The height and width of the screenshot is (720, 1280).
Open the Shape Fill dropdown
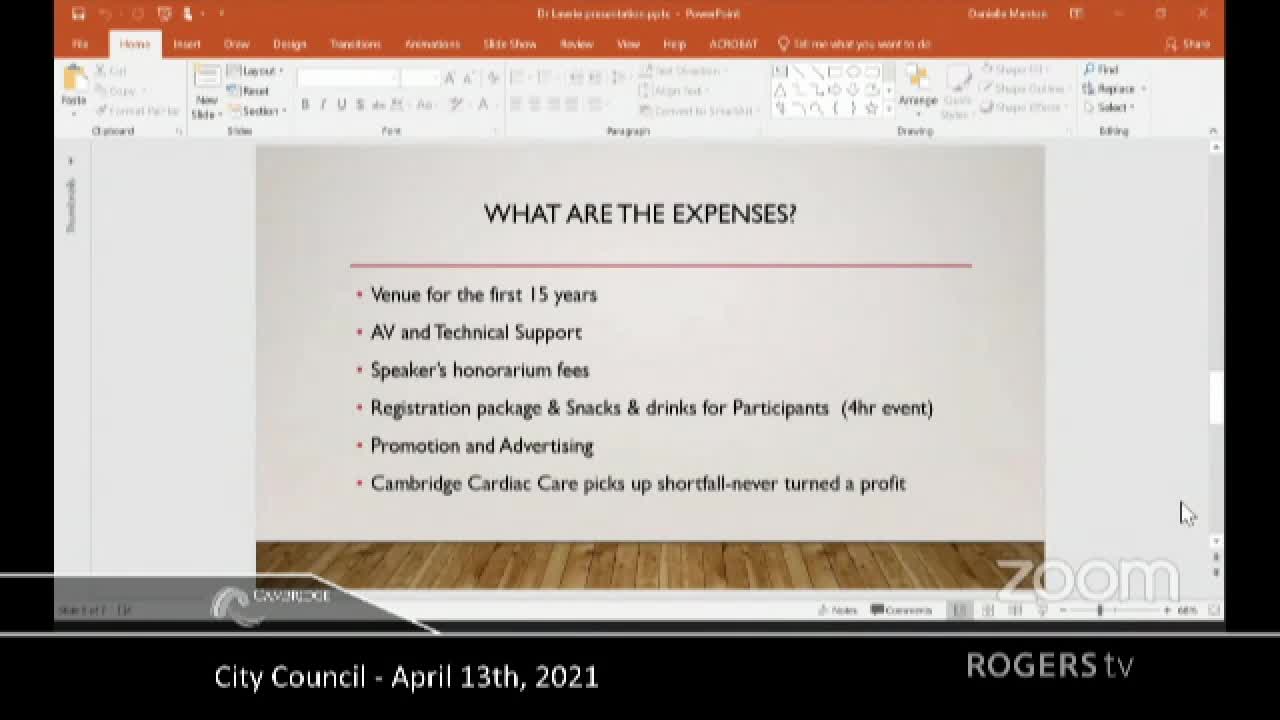click(1014, 70)
